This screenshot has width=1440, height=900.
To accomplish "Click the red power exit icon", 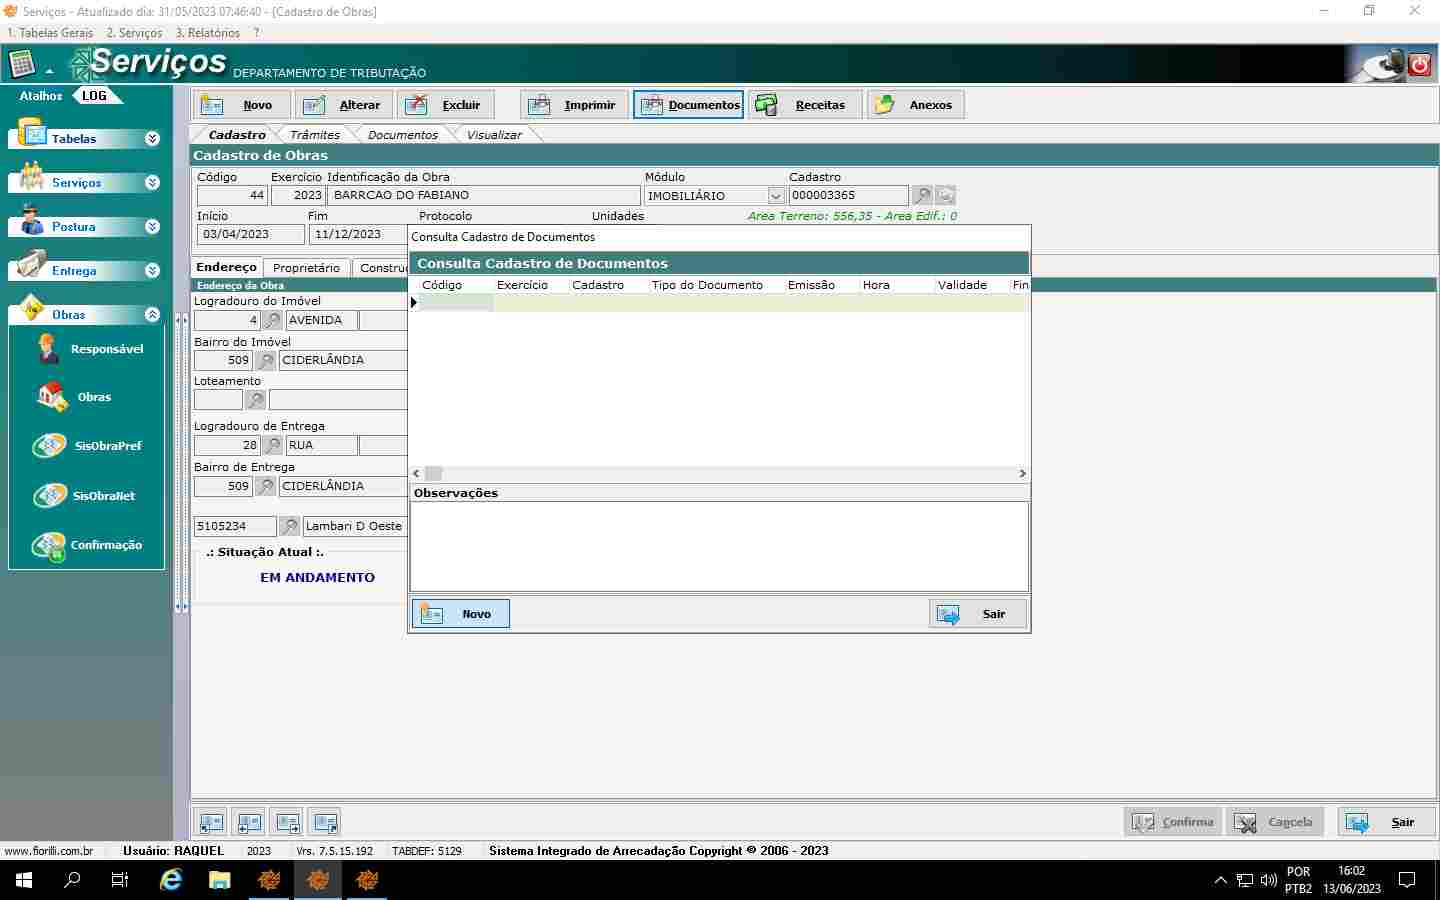I will [x=1419, y=65].
